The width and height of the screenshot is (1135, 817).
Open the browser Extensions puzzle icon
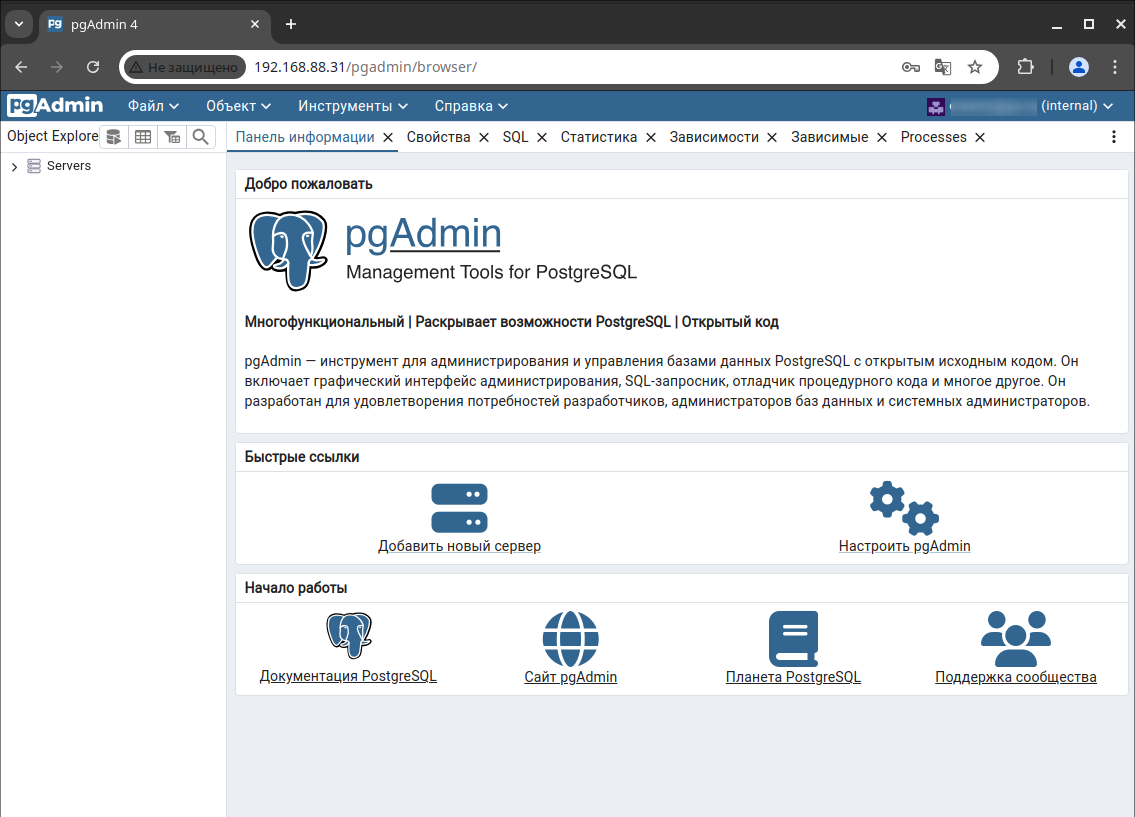pyautogui.click(x=1026, y=67)
